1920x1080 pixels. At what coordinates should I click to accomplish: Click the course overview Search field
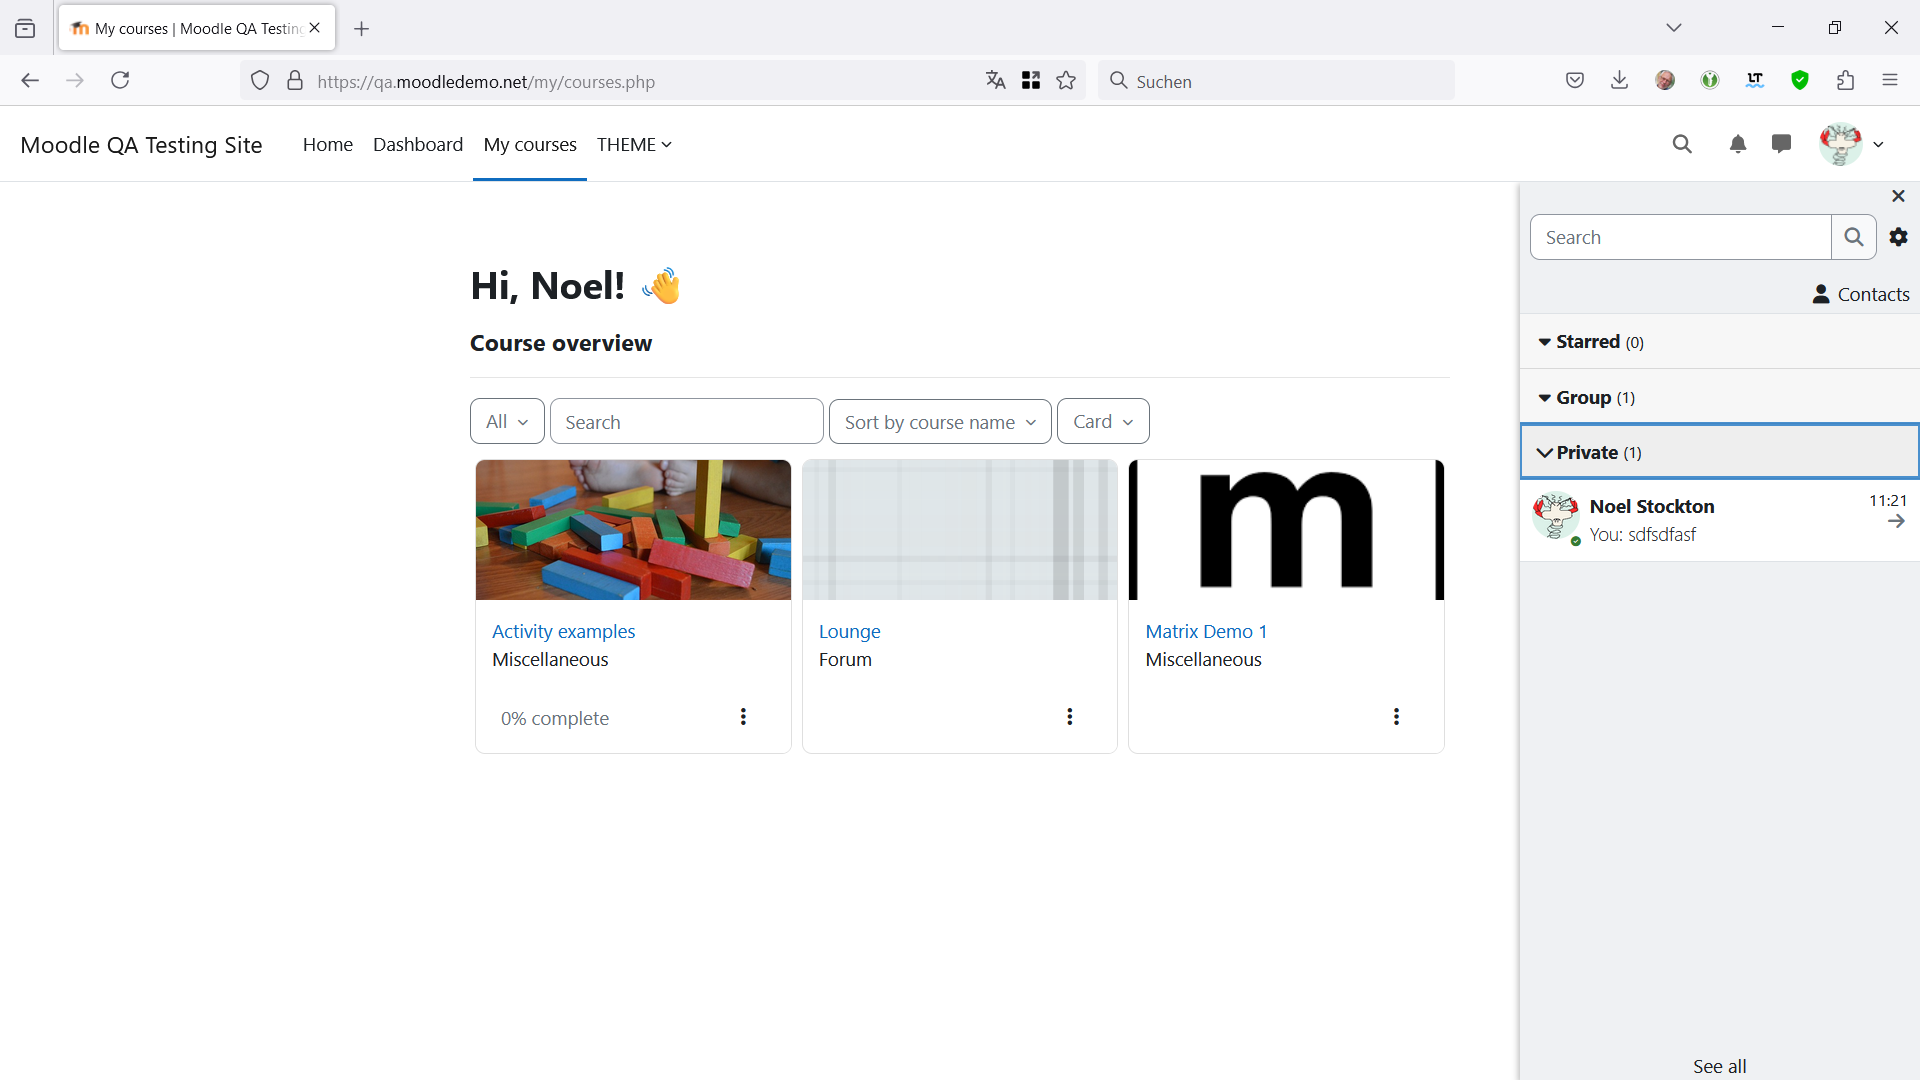tap(686, 421)
